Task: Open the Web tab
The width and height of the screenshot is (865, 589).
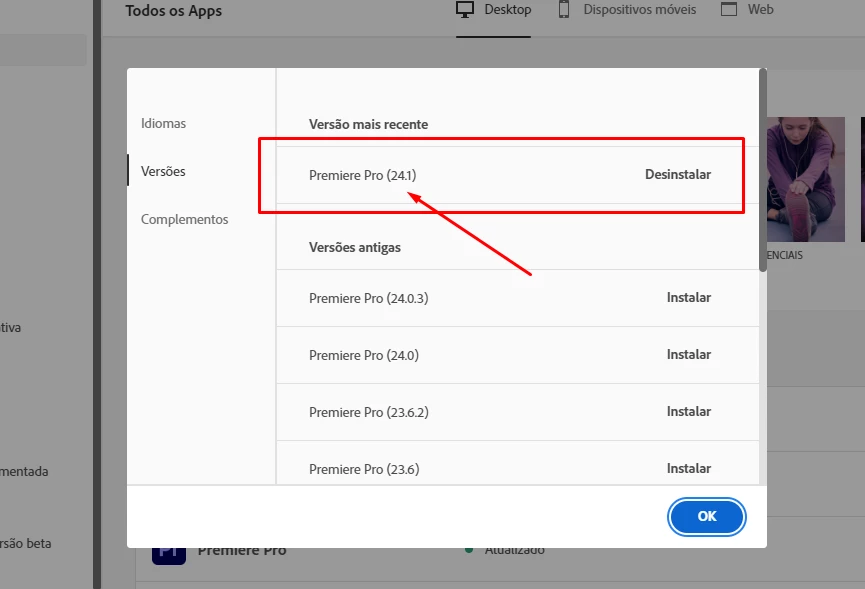Action: point(747,10)
